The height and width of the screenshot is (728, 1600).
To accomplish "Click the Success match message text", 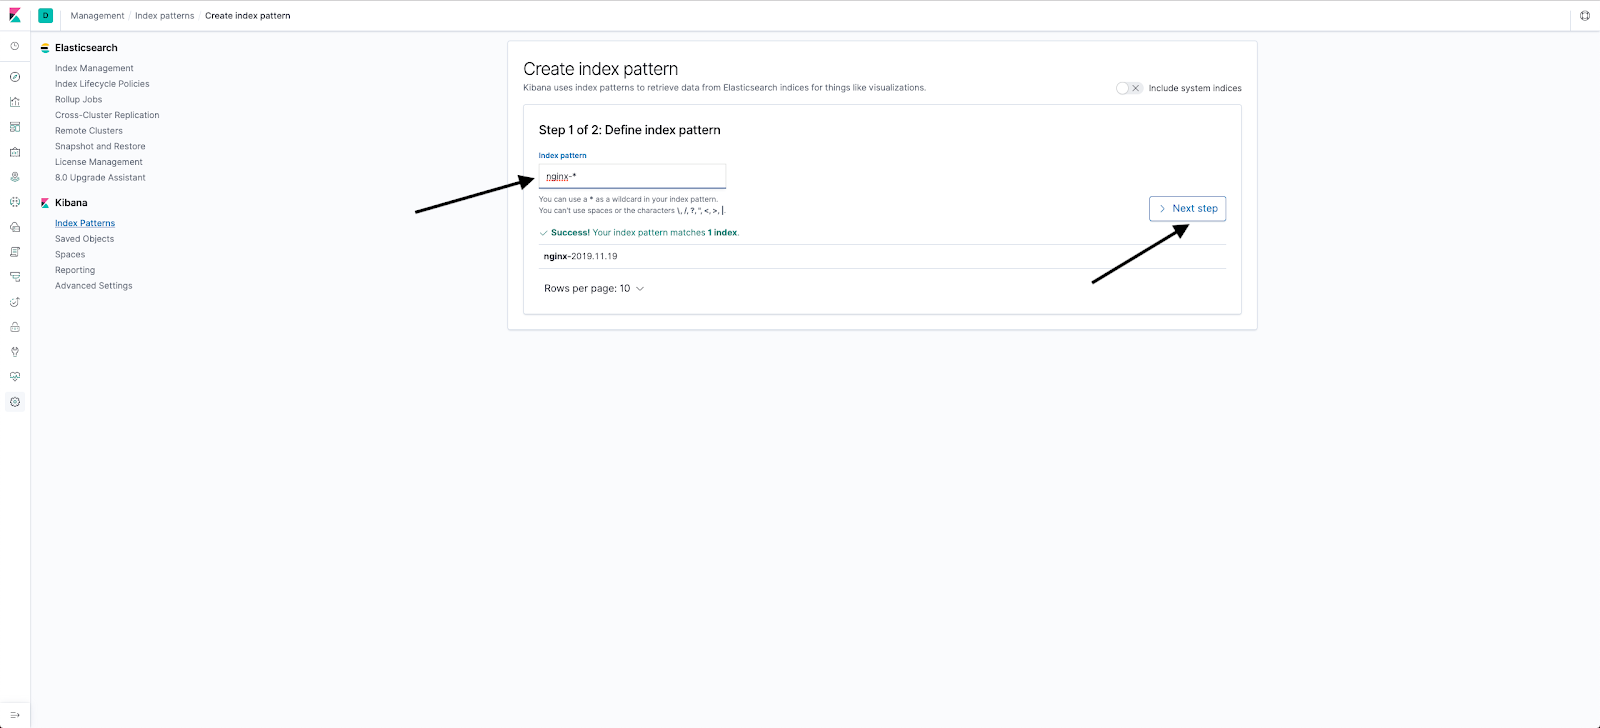I will click(x=645, y=232).
